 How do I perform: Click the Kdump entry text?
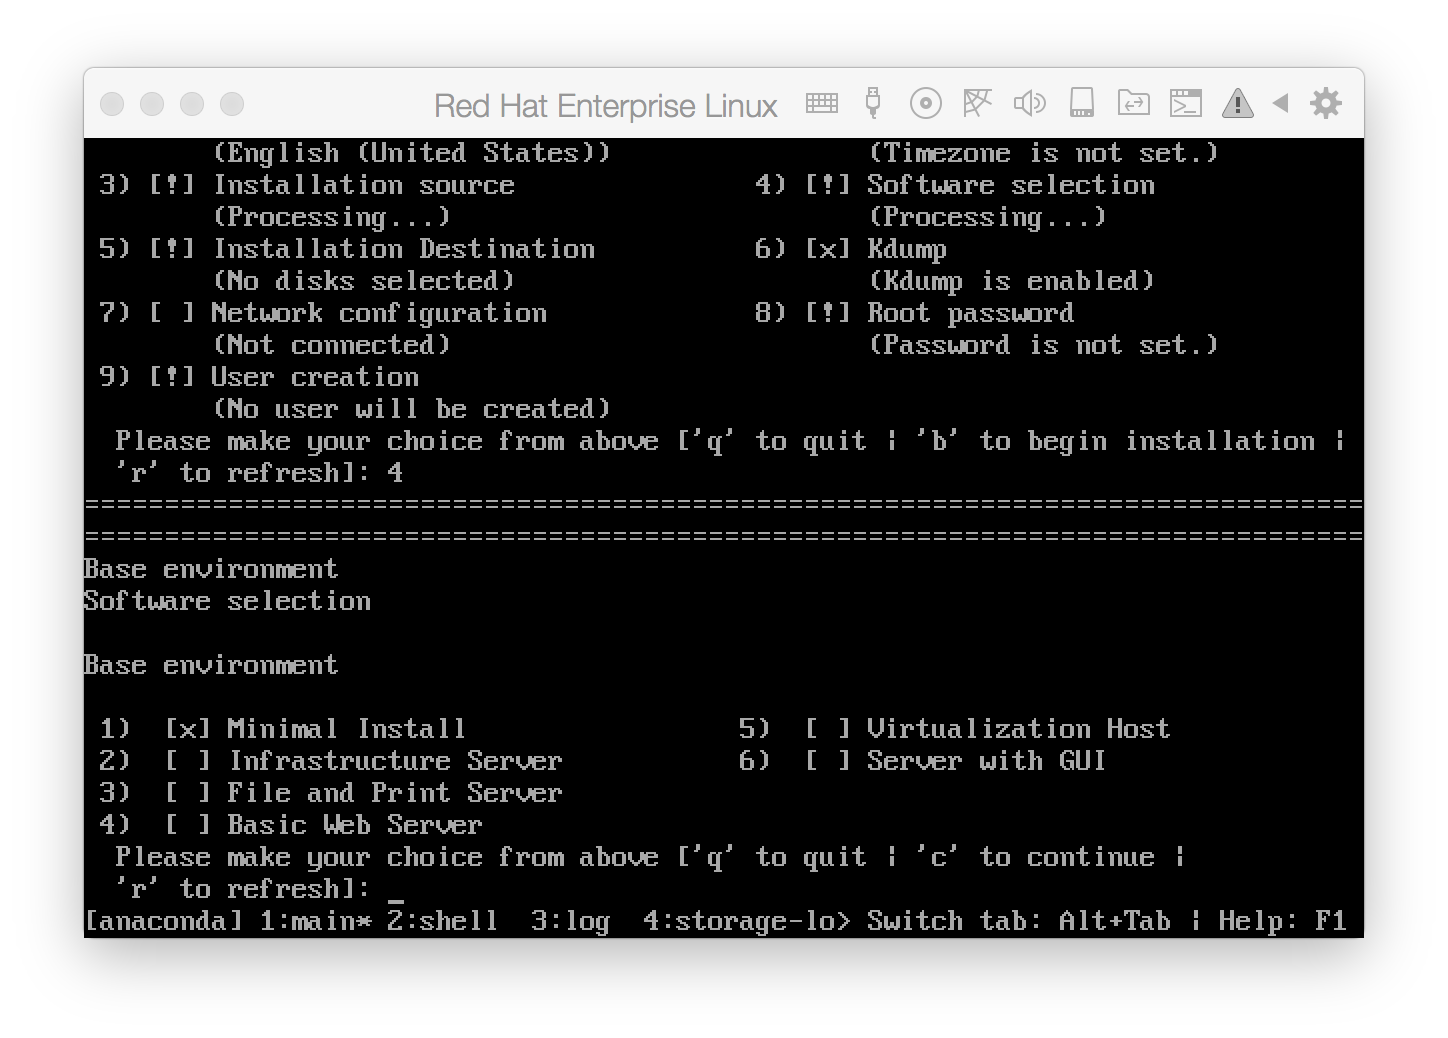(906, 249)
